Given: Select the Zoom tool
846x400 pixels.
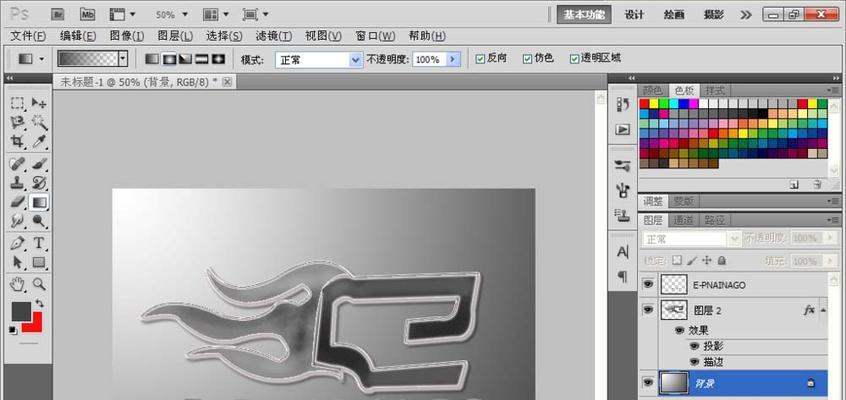Looking at the screenshot, I should tap(39, 284).
